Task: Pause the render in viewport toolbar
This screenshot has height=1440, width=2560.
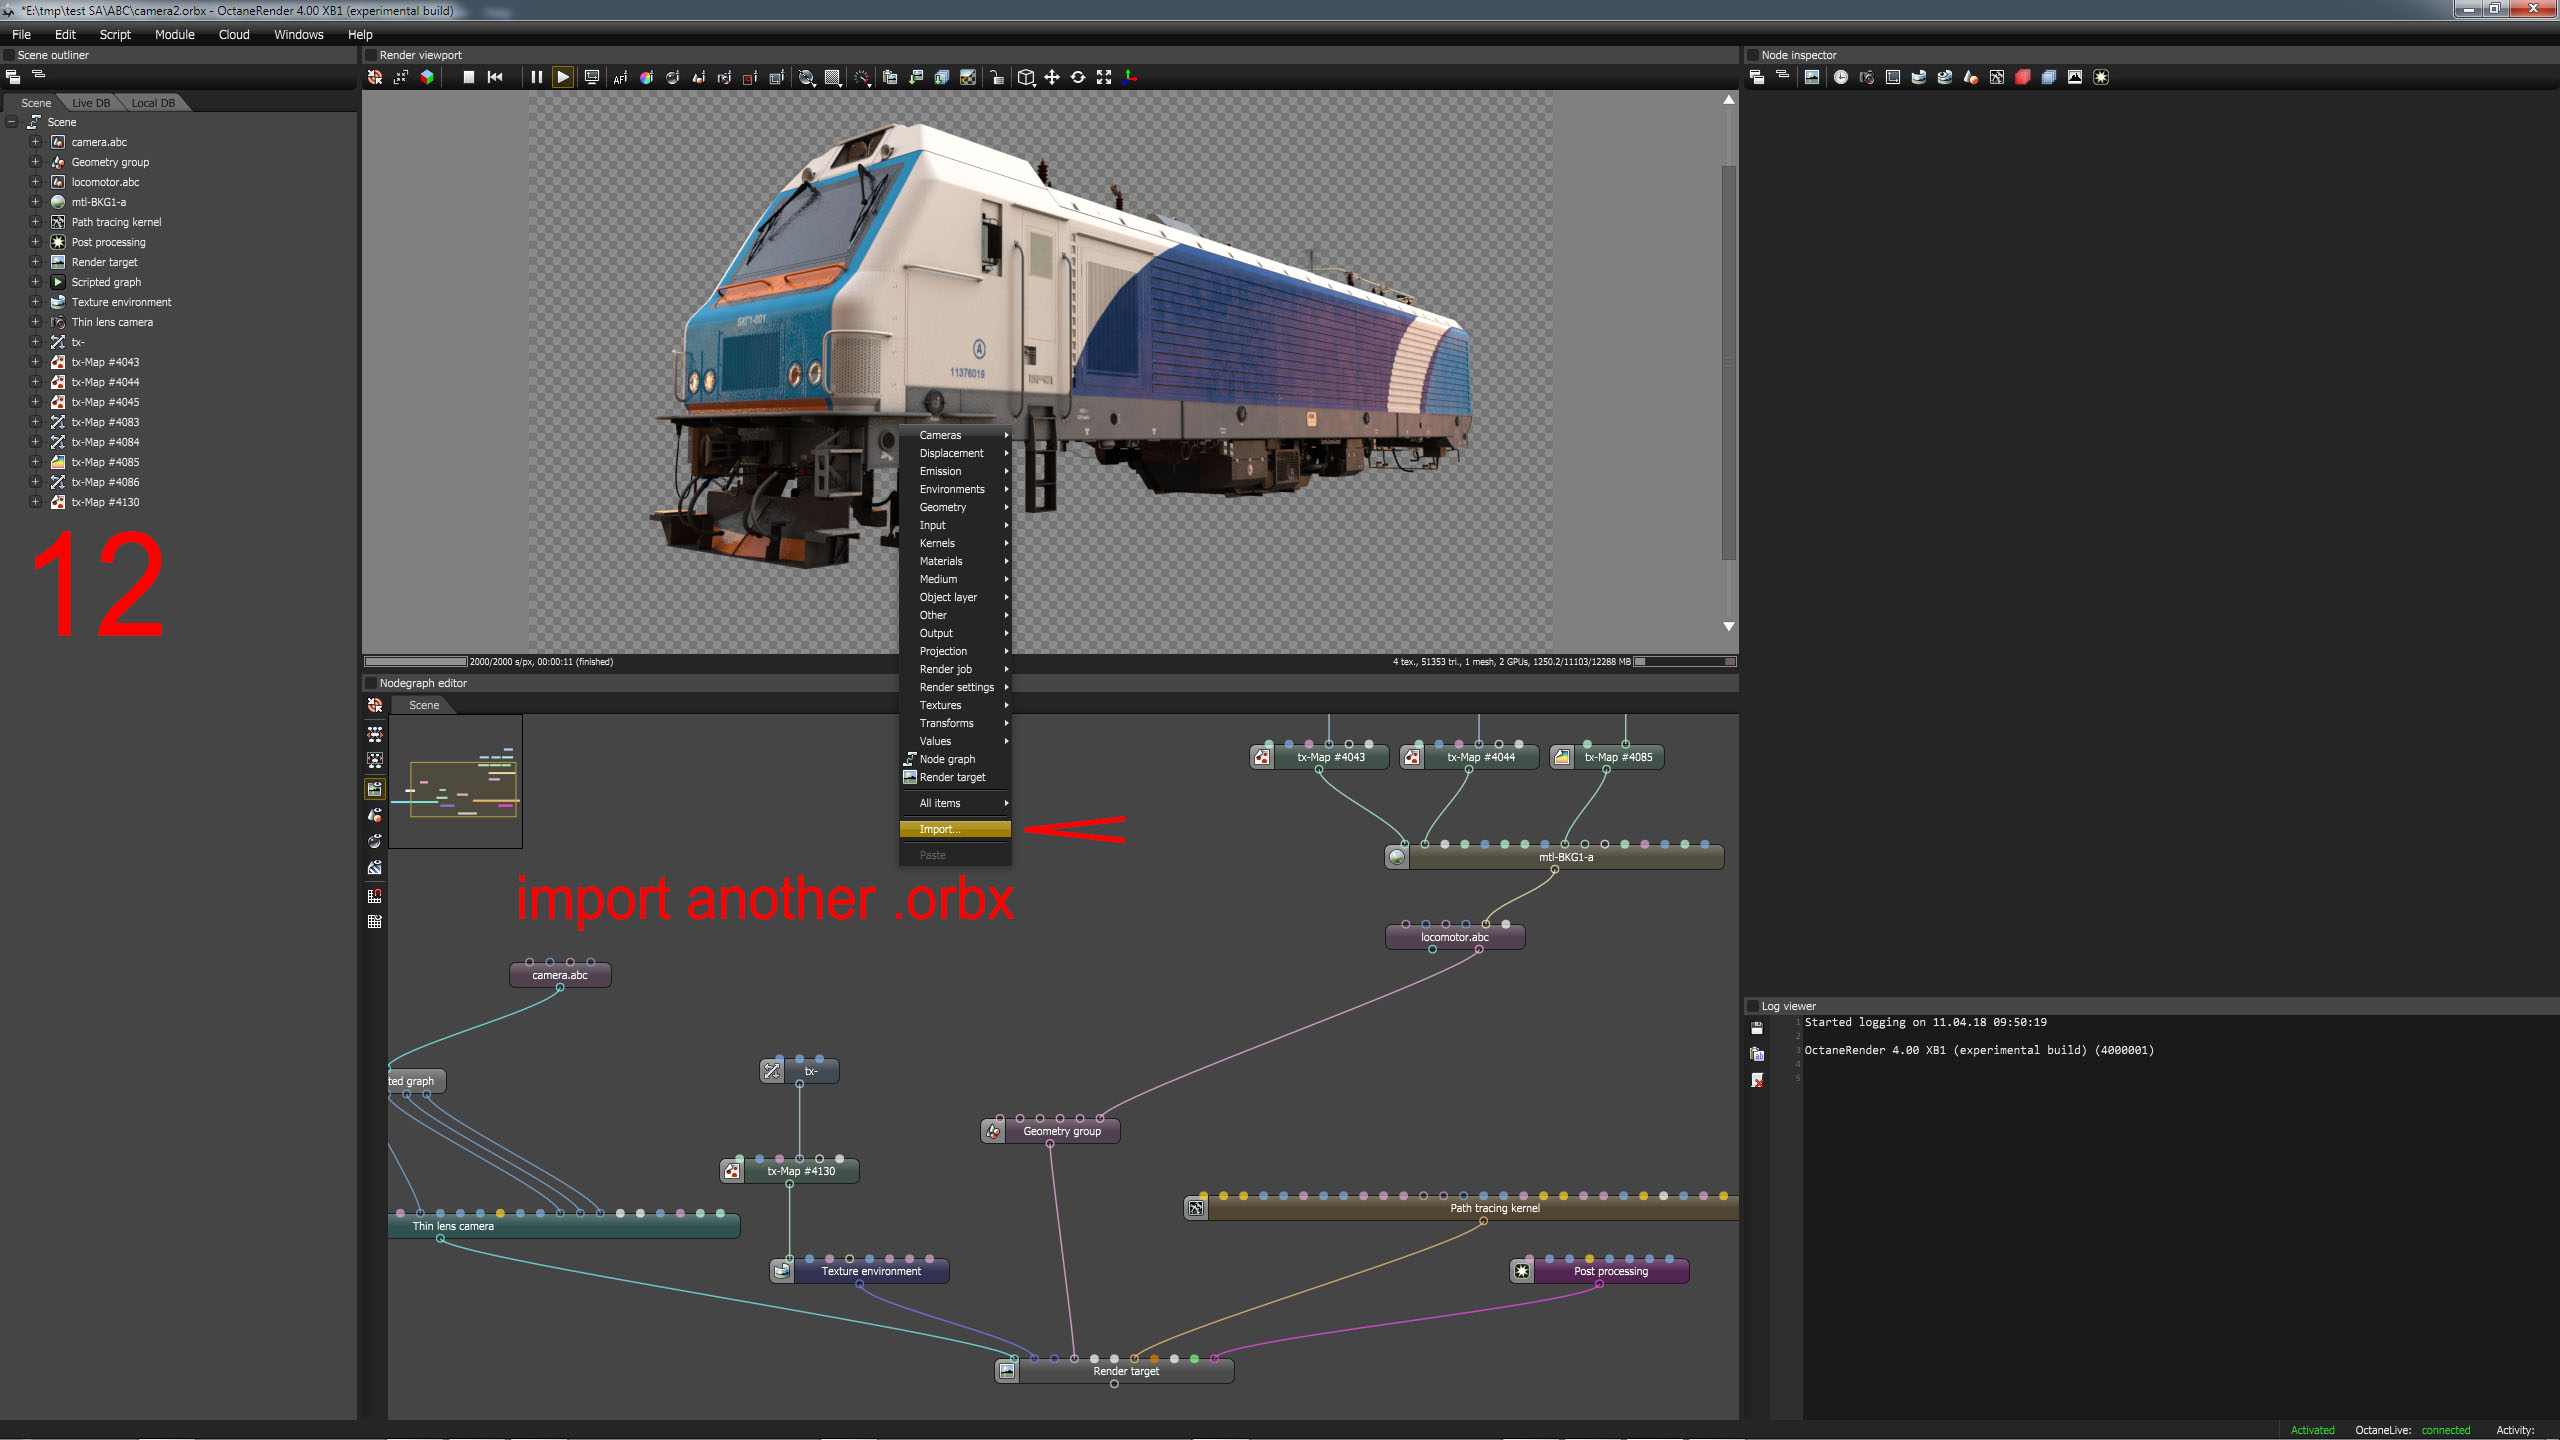Action: 536,77
